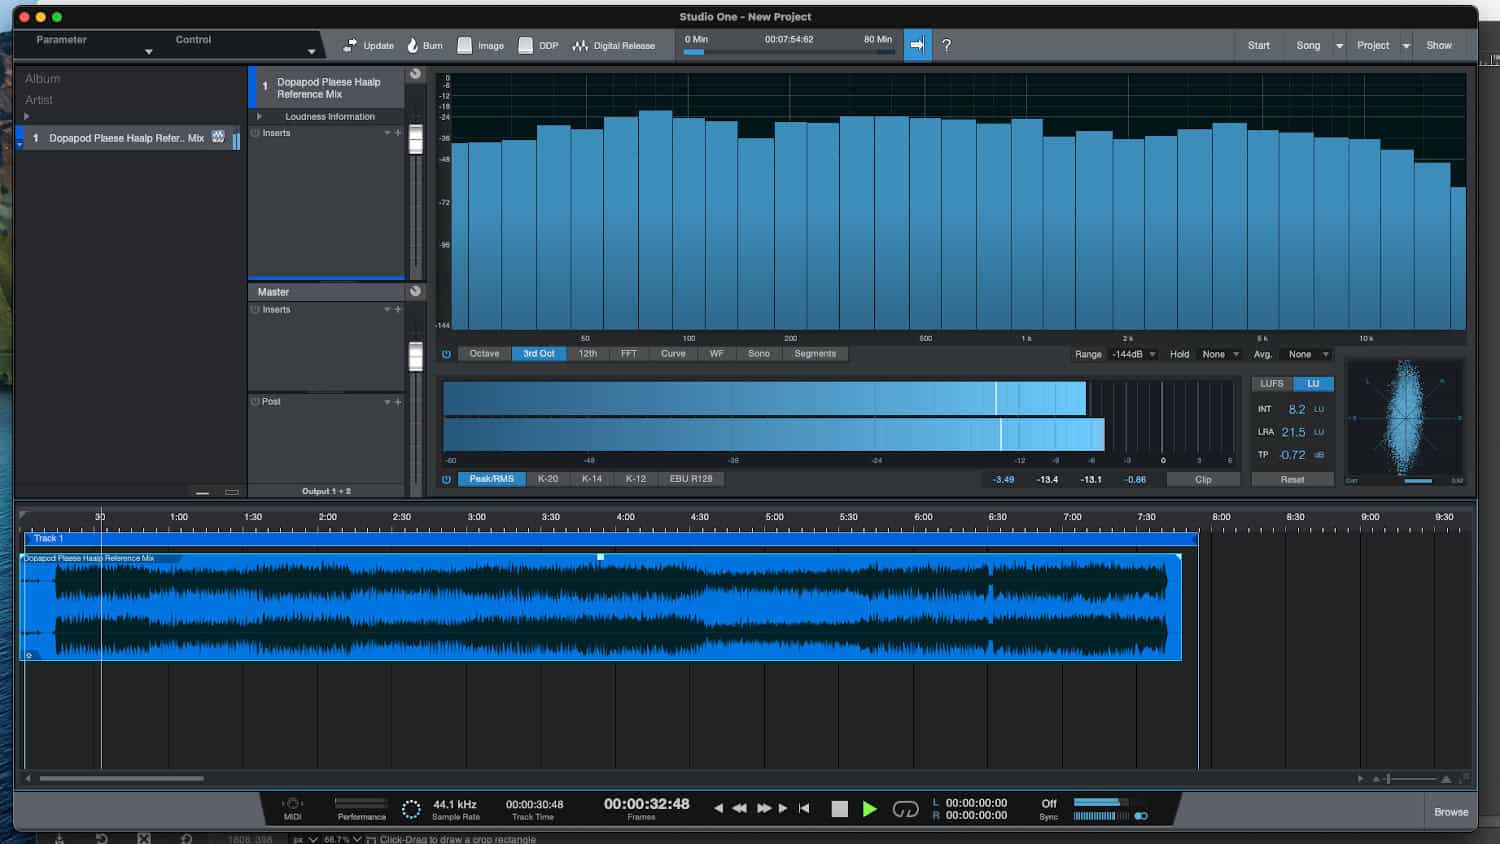1500x844 pixels.
Task: Select the Octave spectrum mode
Action: (484, 354)
